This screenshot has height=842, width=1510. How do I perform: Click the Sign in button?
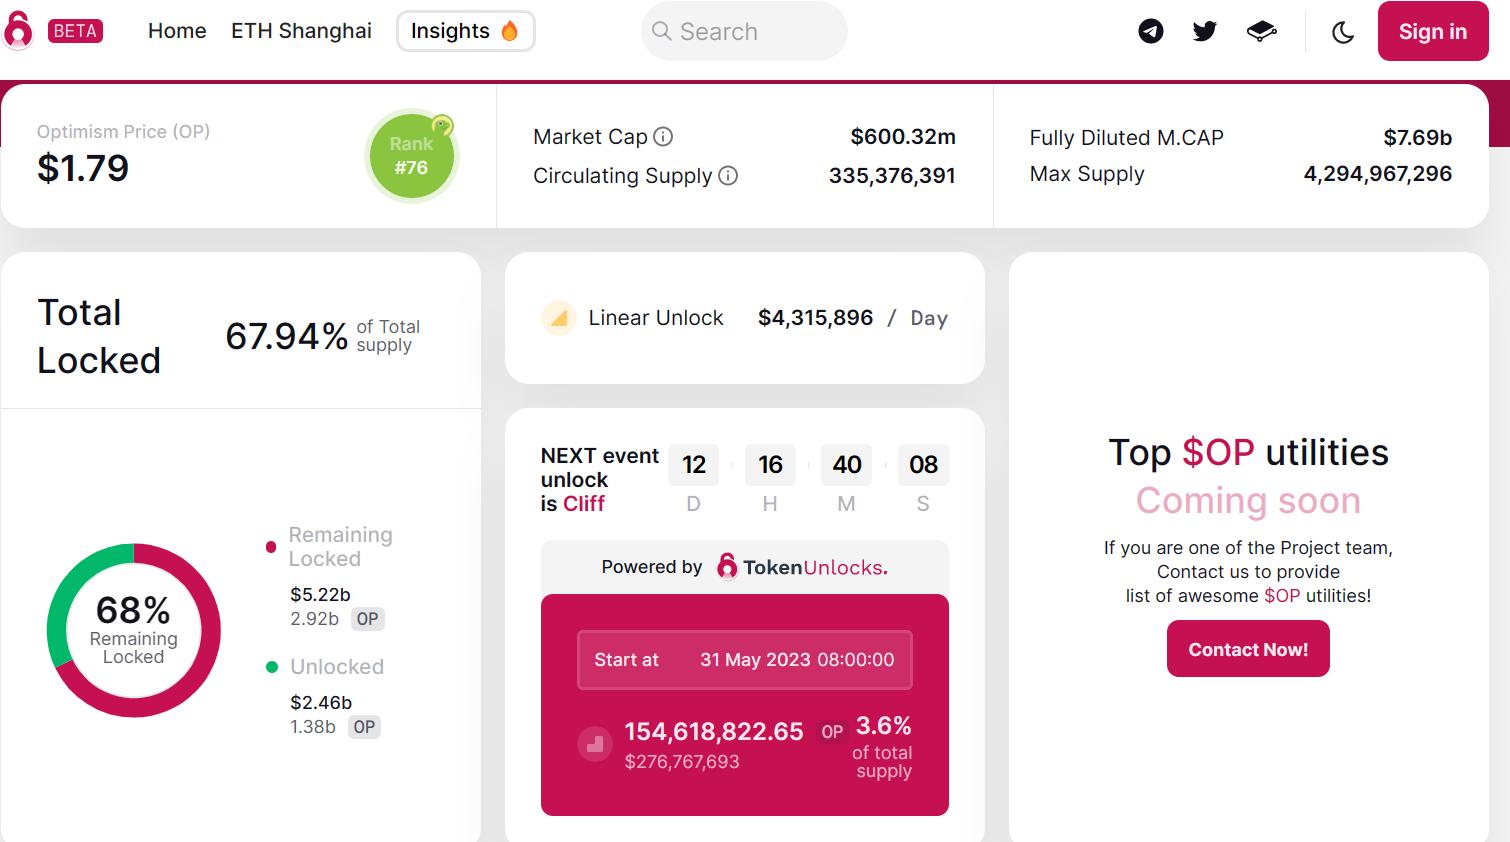pos(1432,31)
